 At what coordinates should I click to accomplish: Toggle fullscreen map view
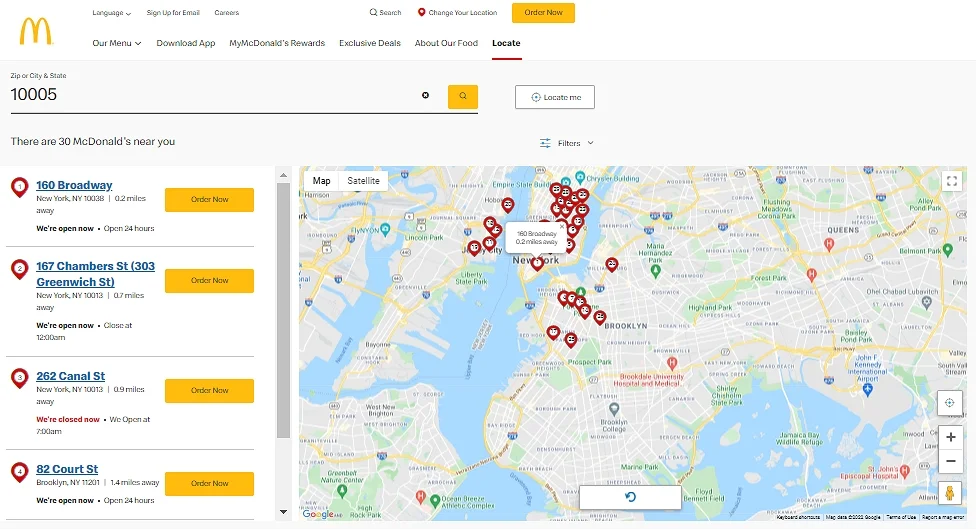tap(951, 181)
